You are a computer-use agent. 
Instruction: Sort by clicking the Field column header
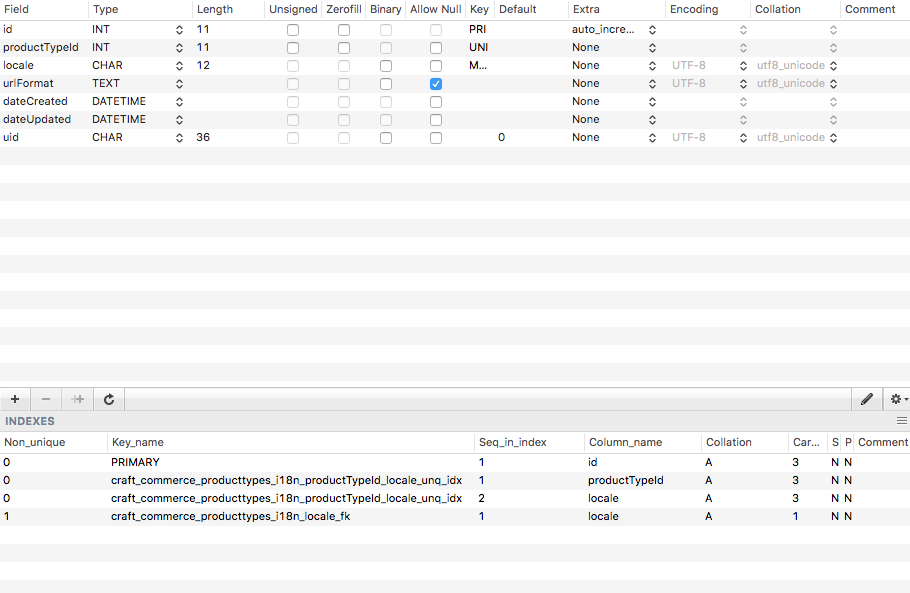17,9
